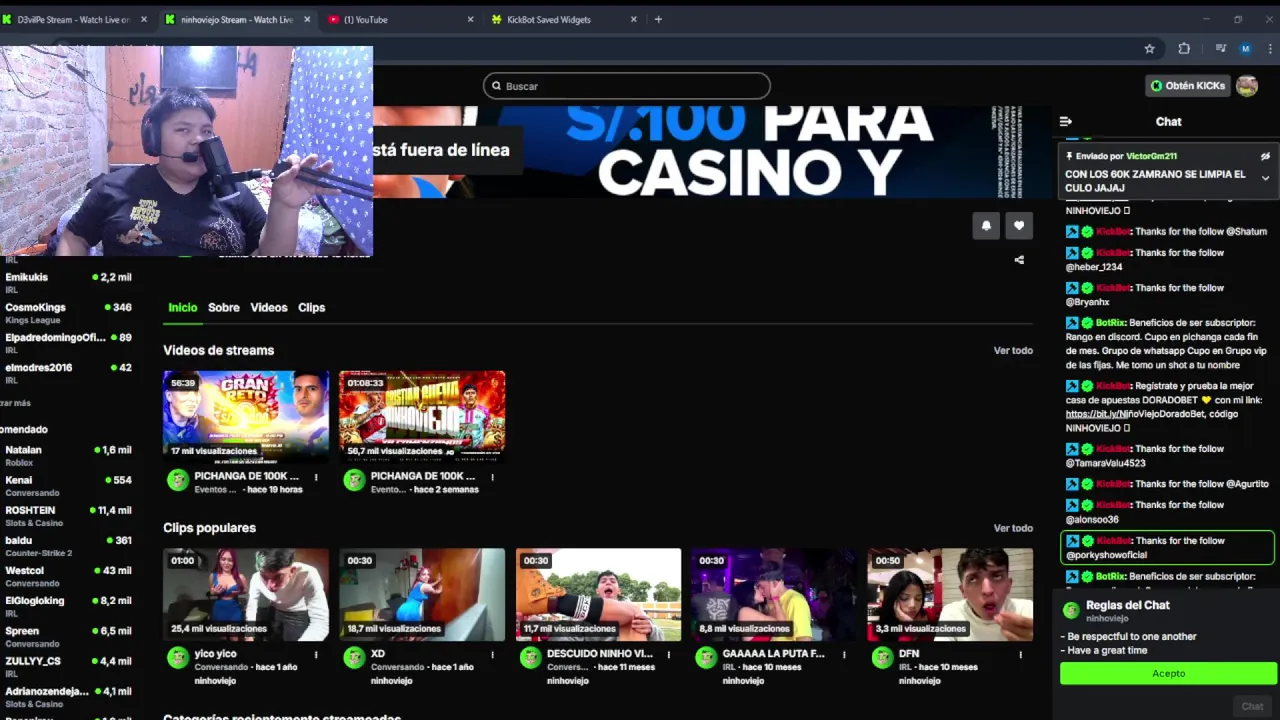
Task: Open a new browser tab with plus button
Action: [x=658, y=19]
